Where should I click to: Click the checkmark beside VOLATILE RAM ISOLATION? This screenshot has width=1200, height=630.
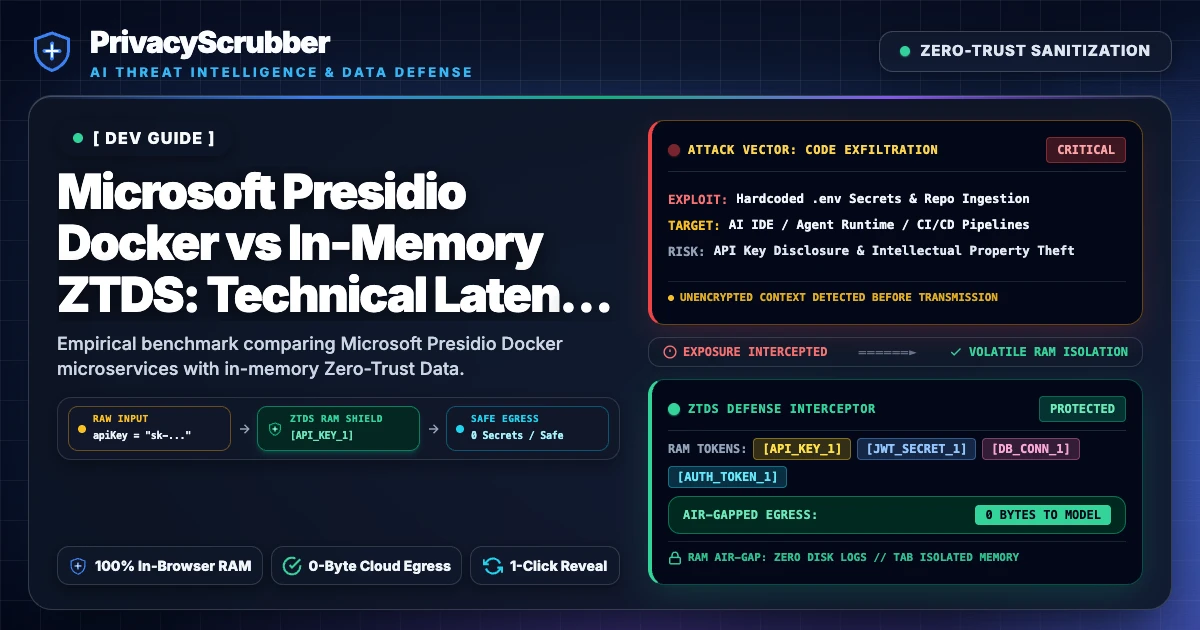[x=956, y=352]
